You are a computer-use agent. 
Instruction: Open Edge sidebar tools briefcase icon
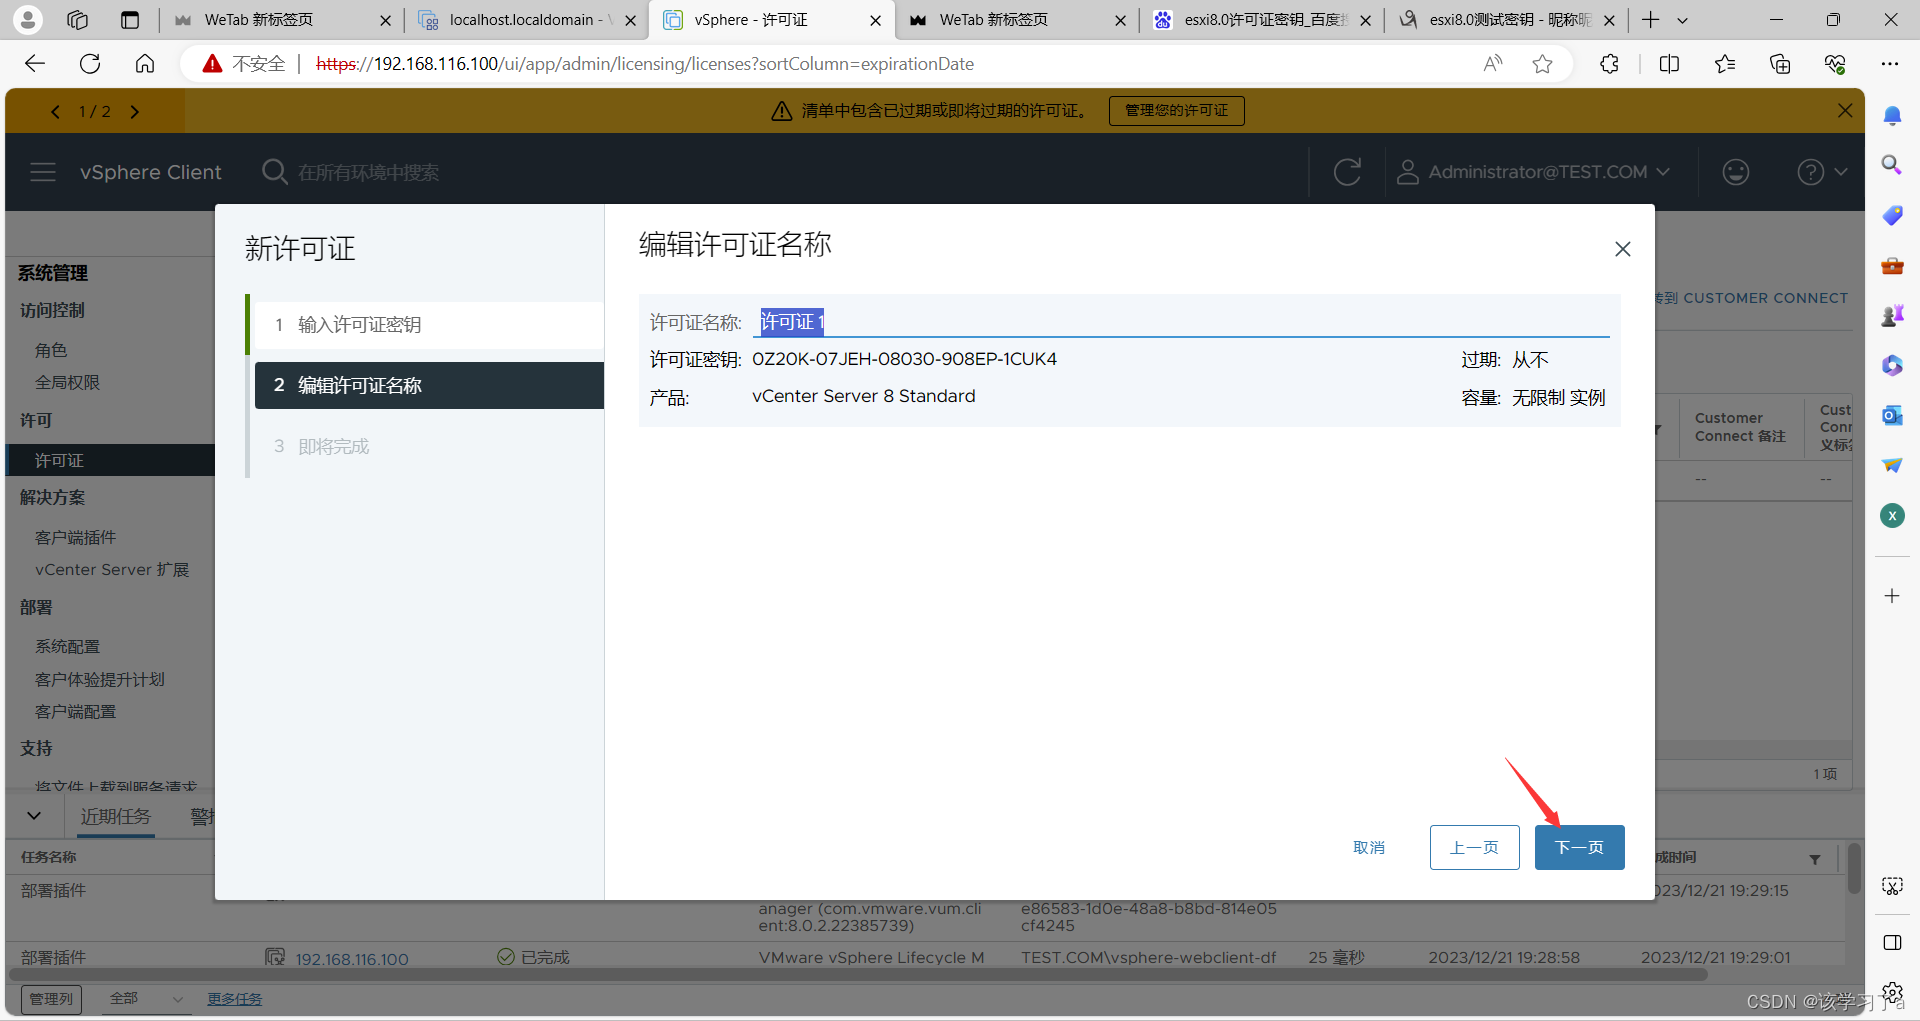(1892, 266)
